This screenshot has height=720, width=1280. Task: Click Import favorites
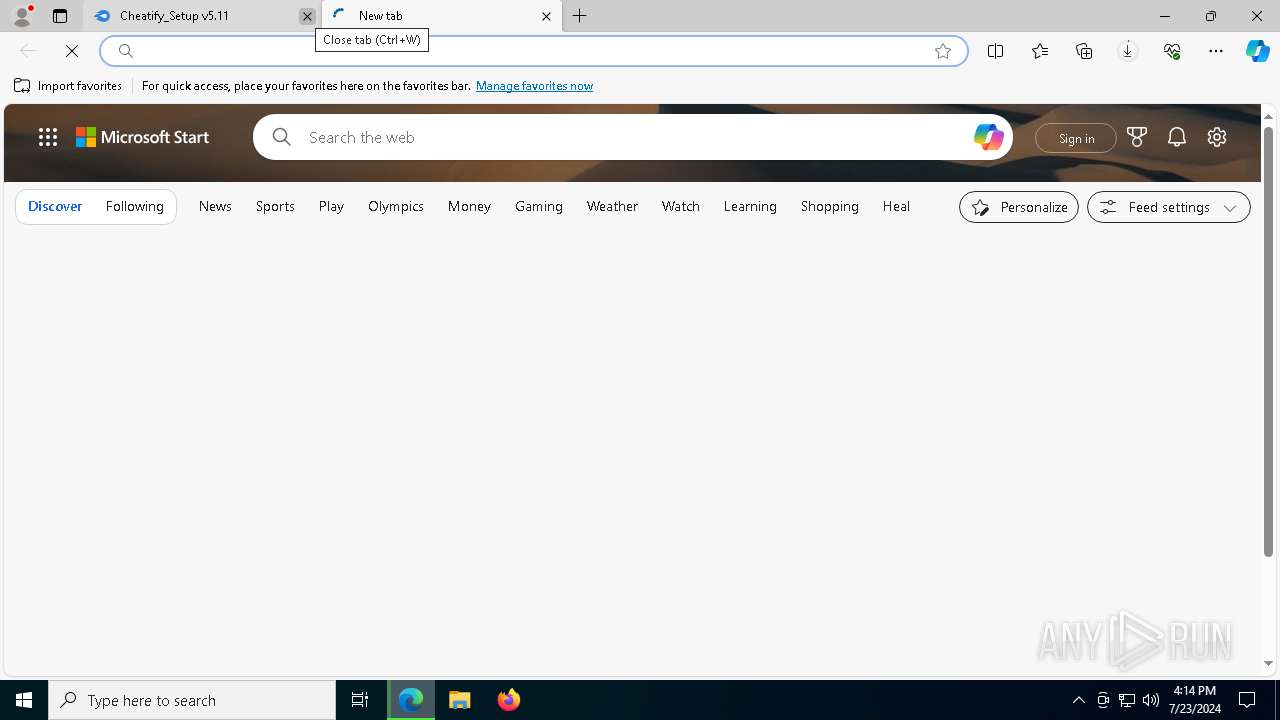tap(68, 86)
